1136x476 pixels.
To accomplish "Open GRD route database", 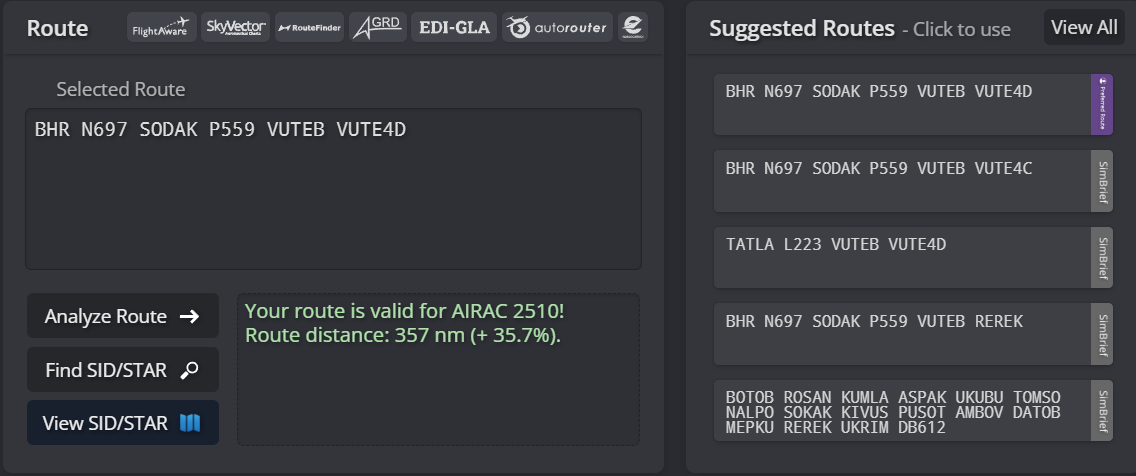I will pos(377,27).
